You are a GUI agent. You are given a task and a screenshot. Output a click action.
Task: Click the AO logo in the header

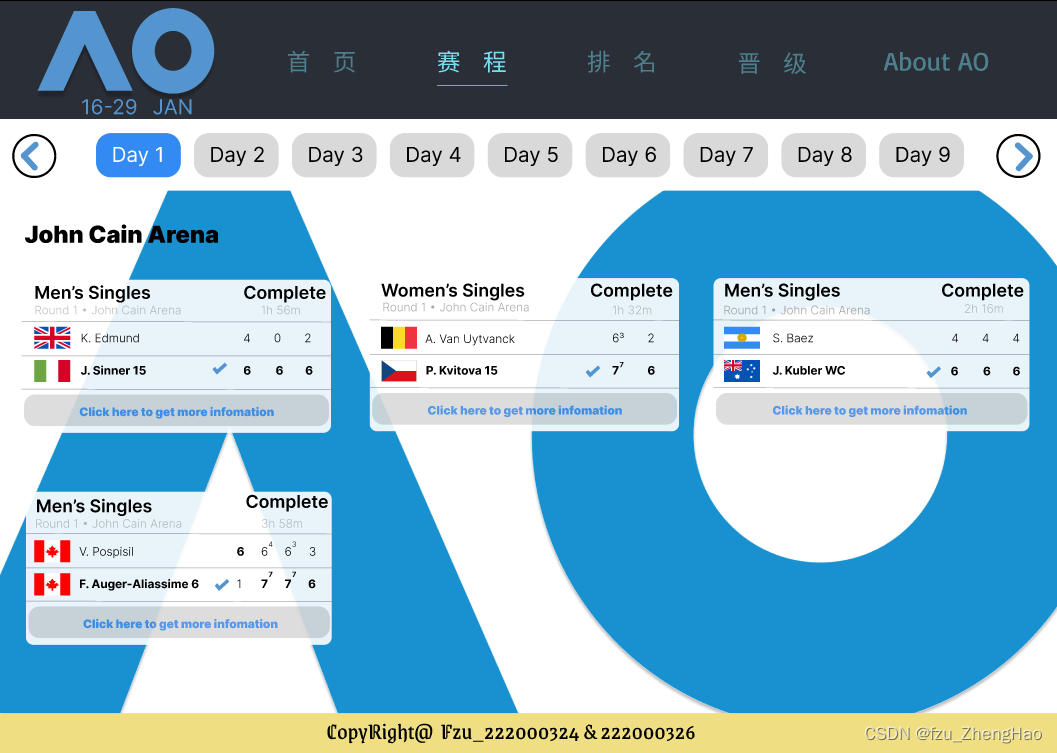tap(126, 51)
